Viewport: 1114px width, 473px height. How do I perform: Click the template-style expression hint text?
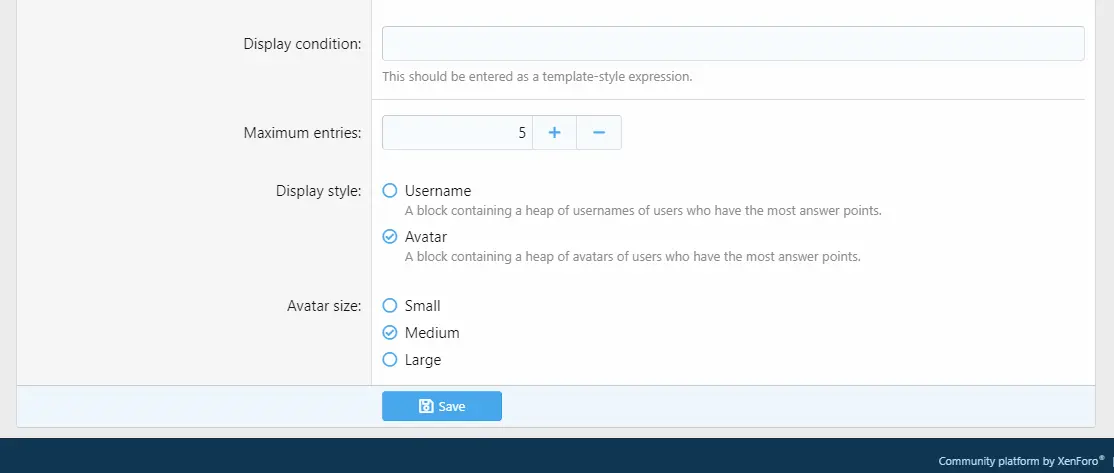point(537,76)
